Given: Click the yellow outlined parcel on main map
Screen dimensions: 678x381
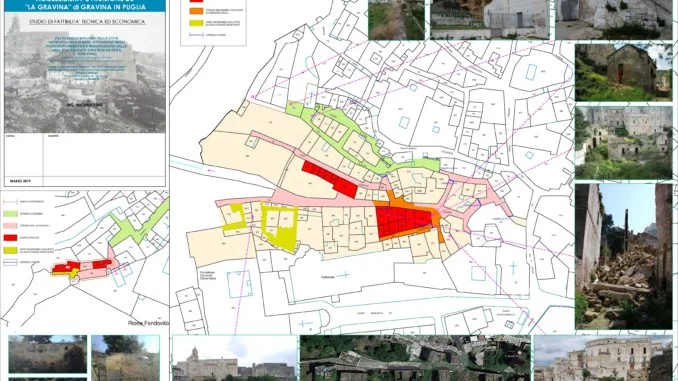Looking at the screenshot, I should coord(279,227).
